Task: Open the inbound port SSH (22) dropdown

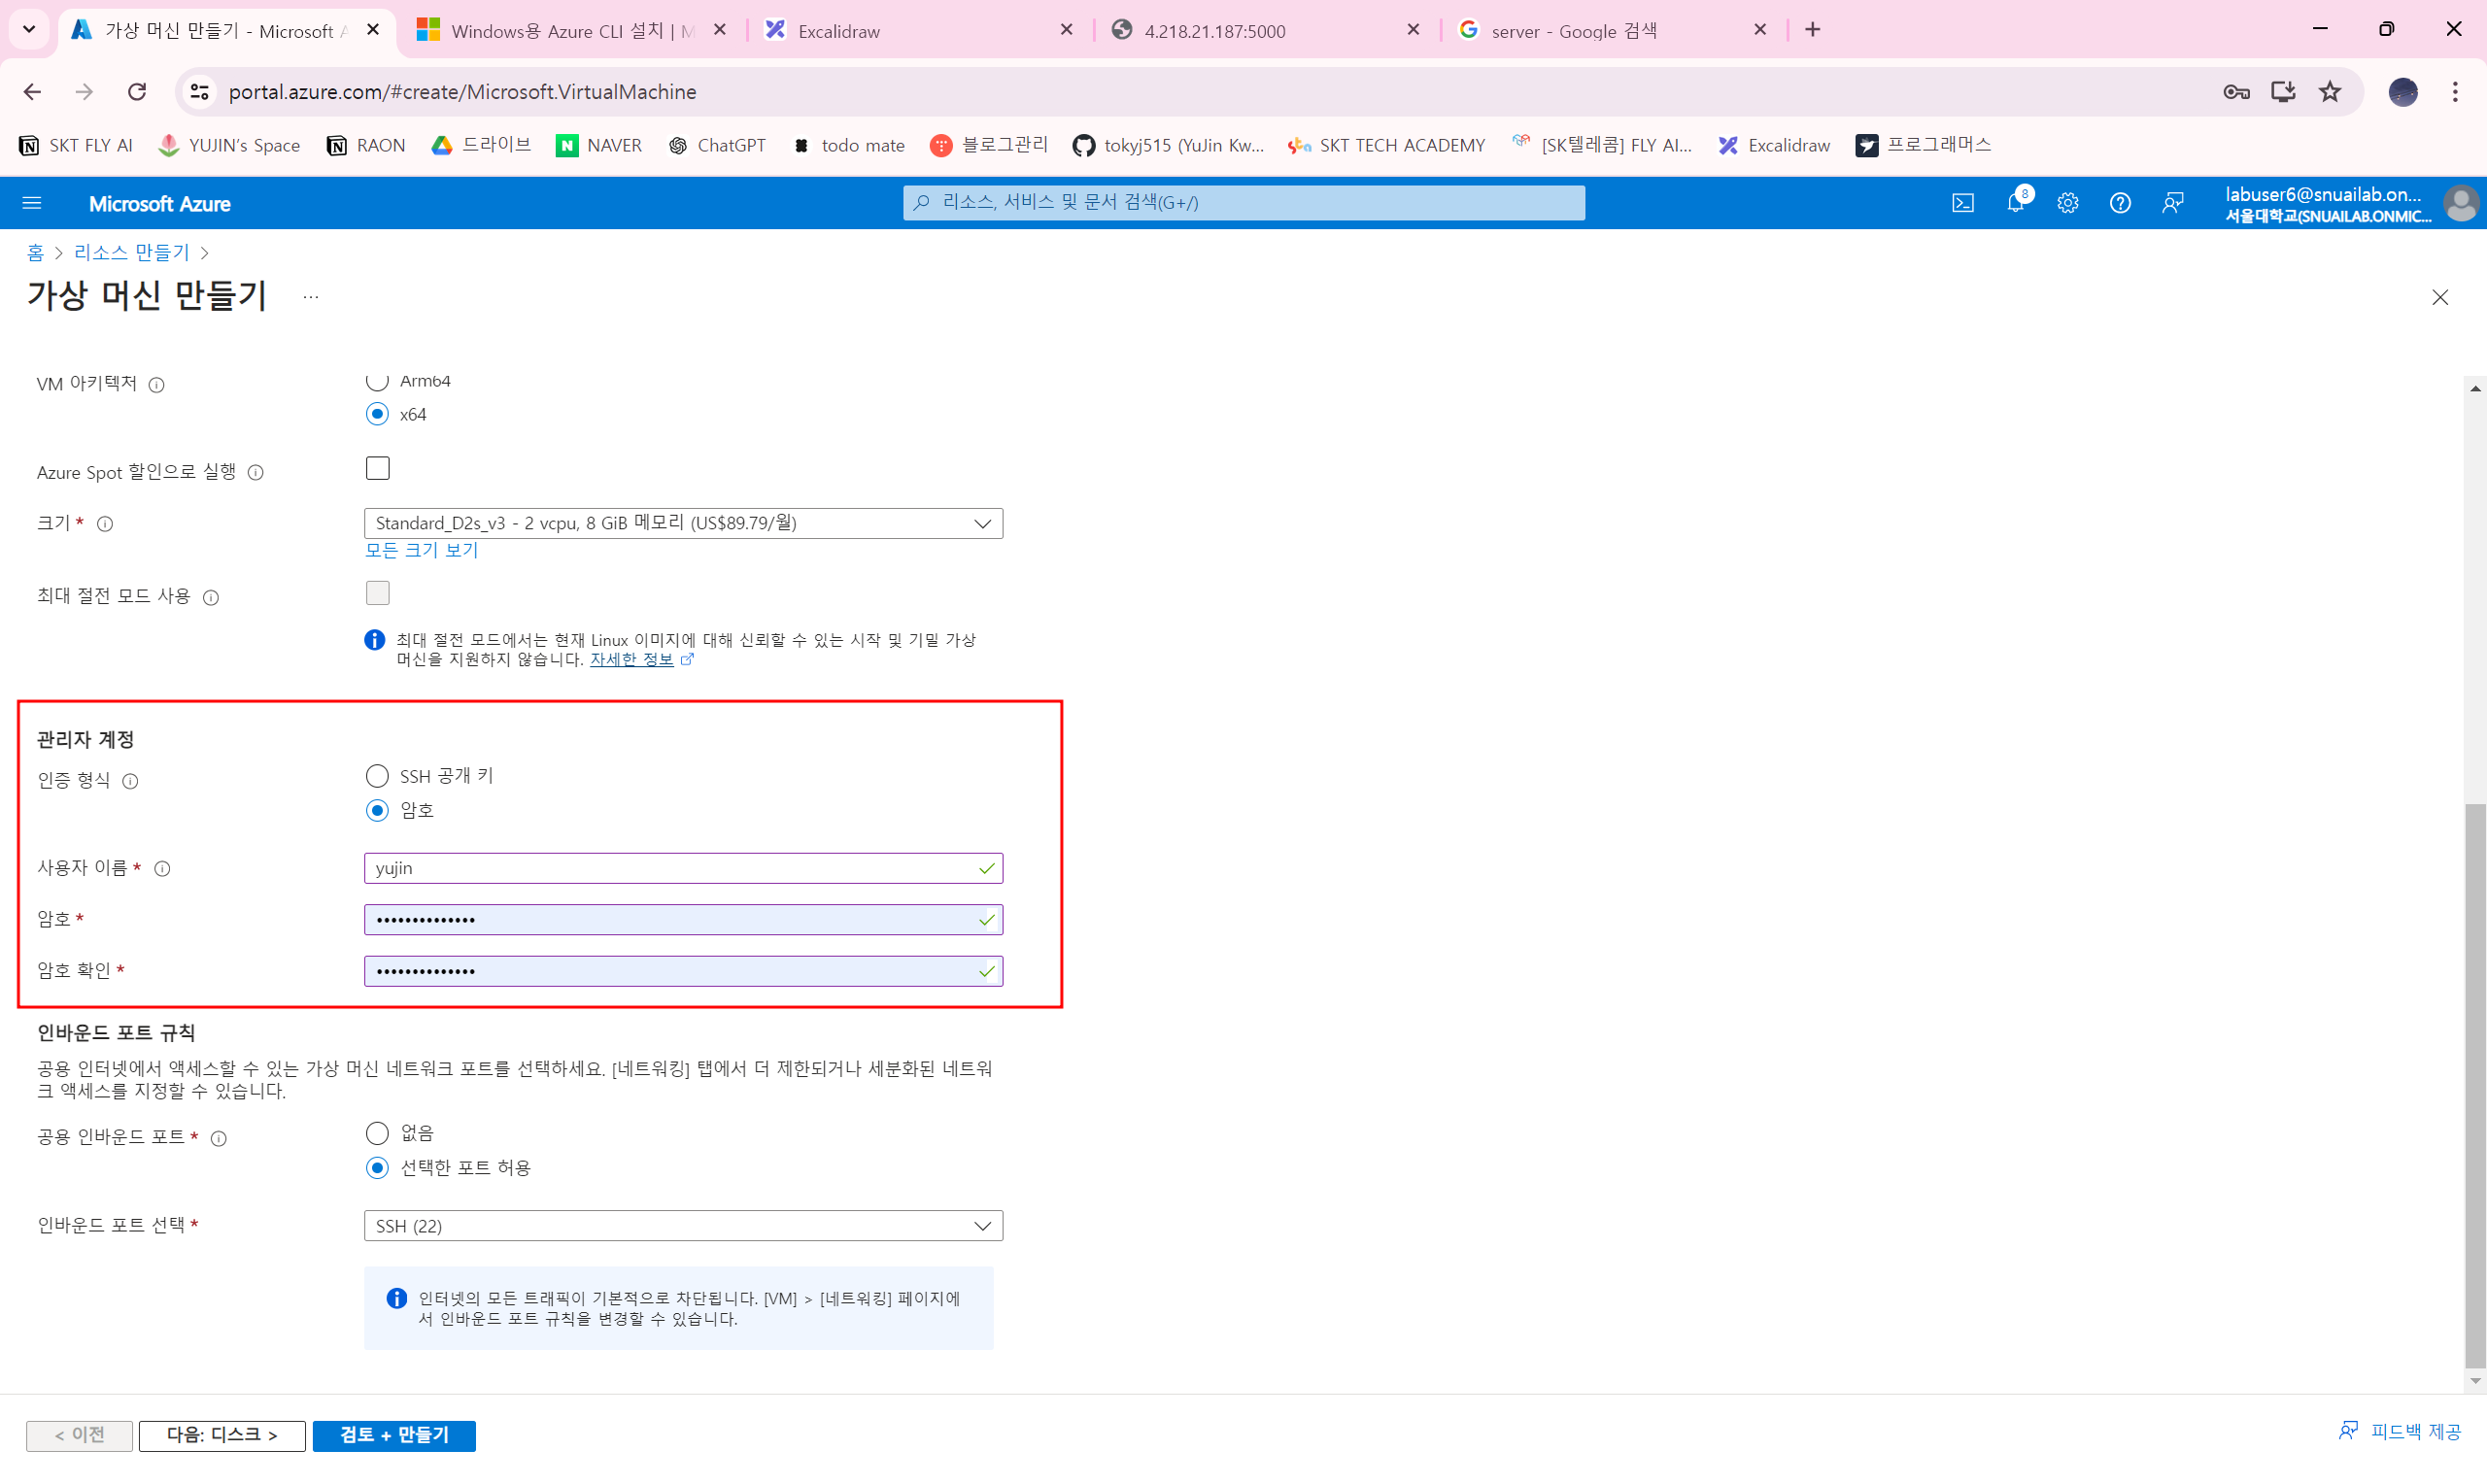Action: tap(683, 1225)
